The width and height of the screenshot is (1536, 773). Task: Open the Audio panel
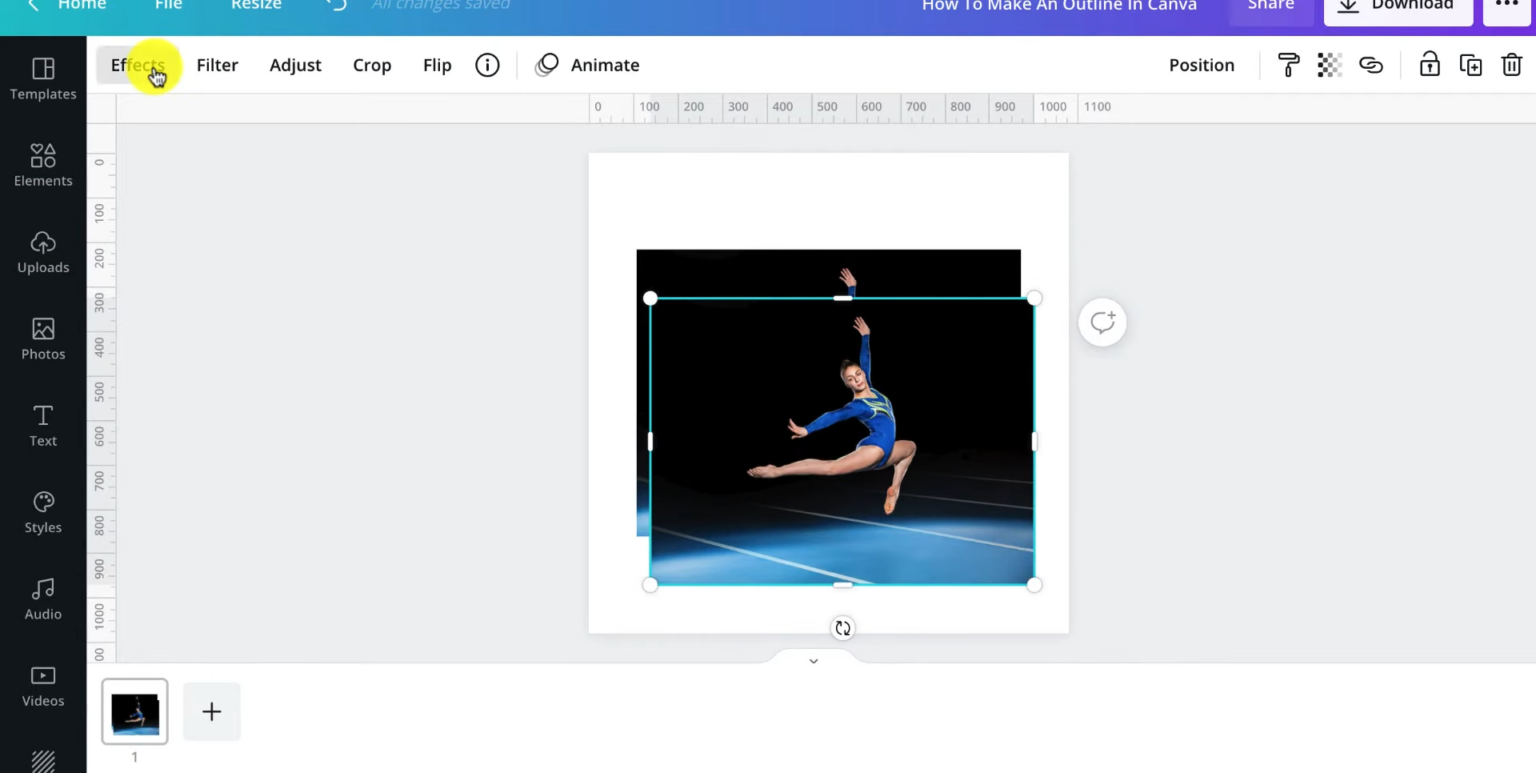pyautogui.click(x=43, y=598)
